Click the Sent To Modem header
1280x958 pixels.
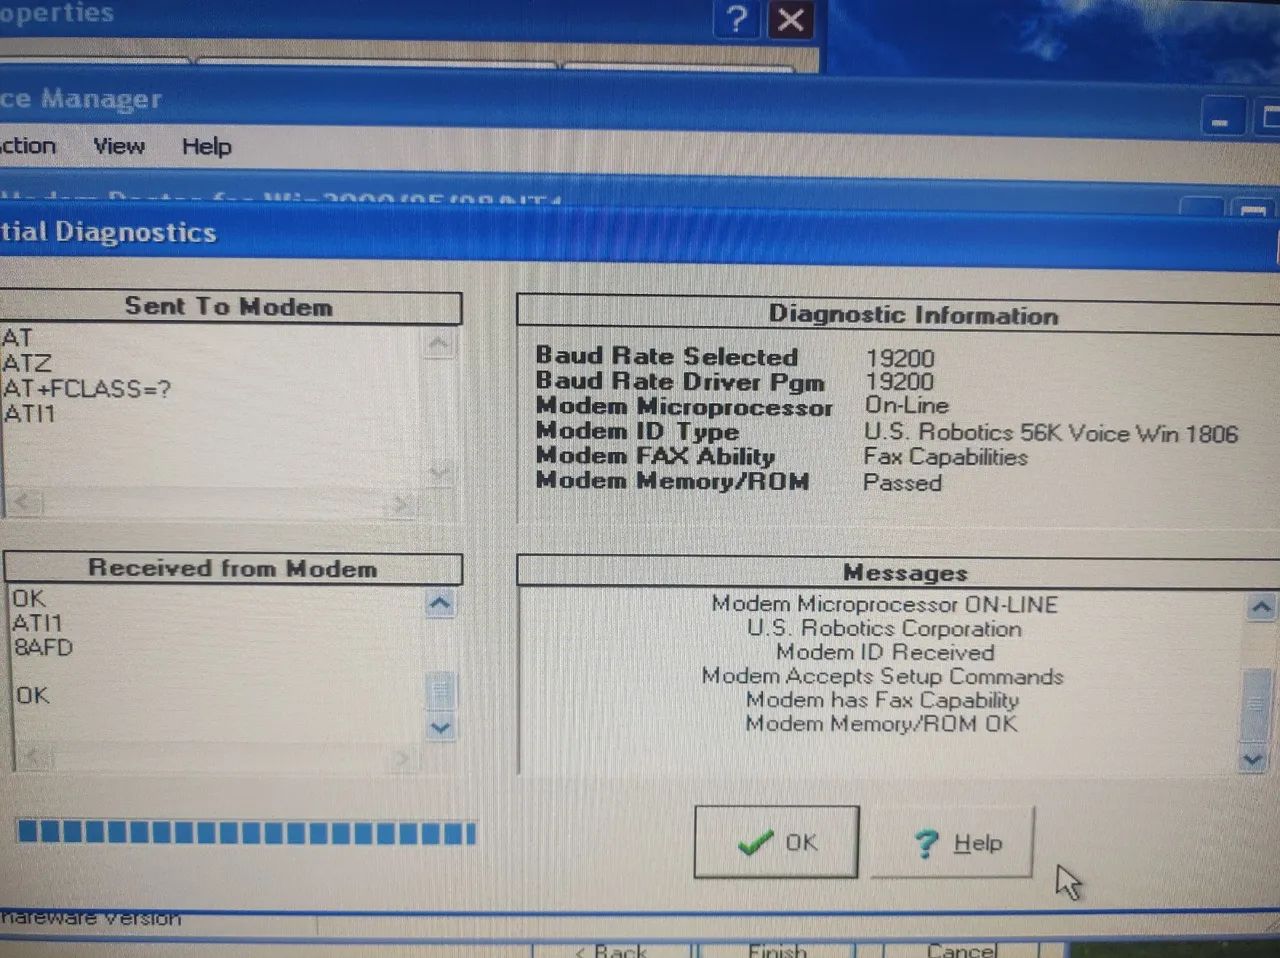pos(229,307)
